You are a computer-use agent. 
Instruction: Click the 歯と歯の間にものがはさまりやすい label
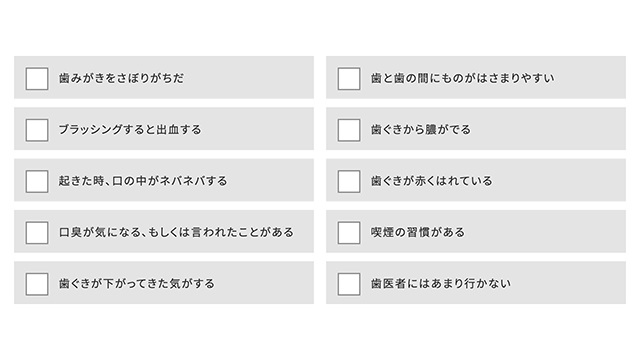pos(462,78)
